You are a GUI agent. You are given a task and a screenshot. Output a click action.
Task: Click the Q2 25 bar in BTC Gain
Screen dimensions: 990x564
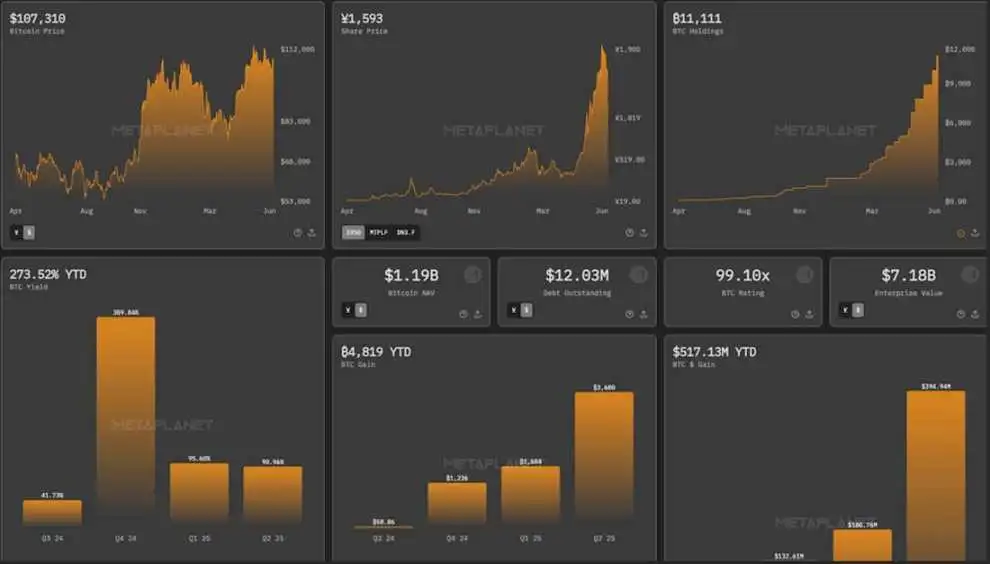pos(604,455)
